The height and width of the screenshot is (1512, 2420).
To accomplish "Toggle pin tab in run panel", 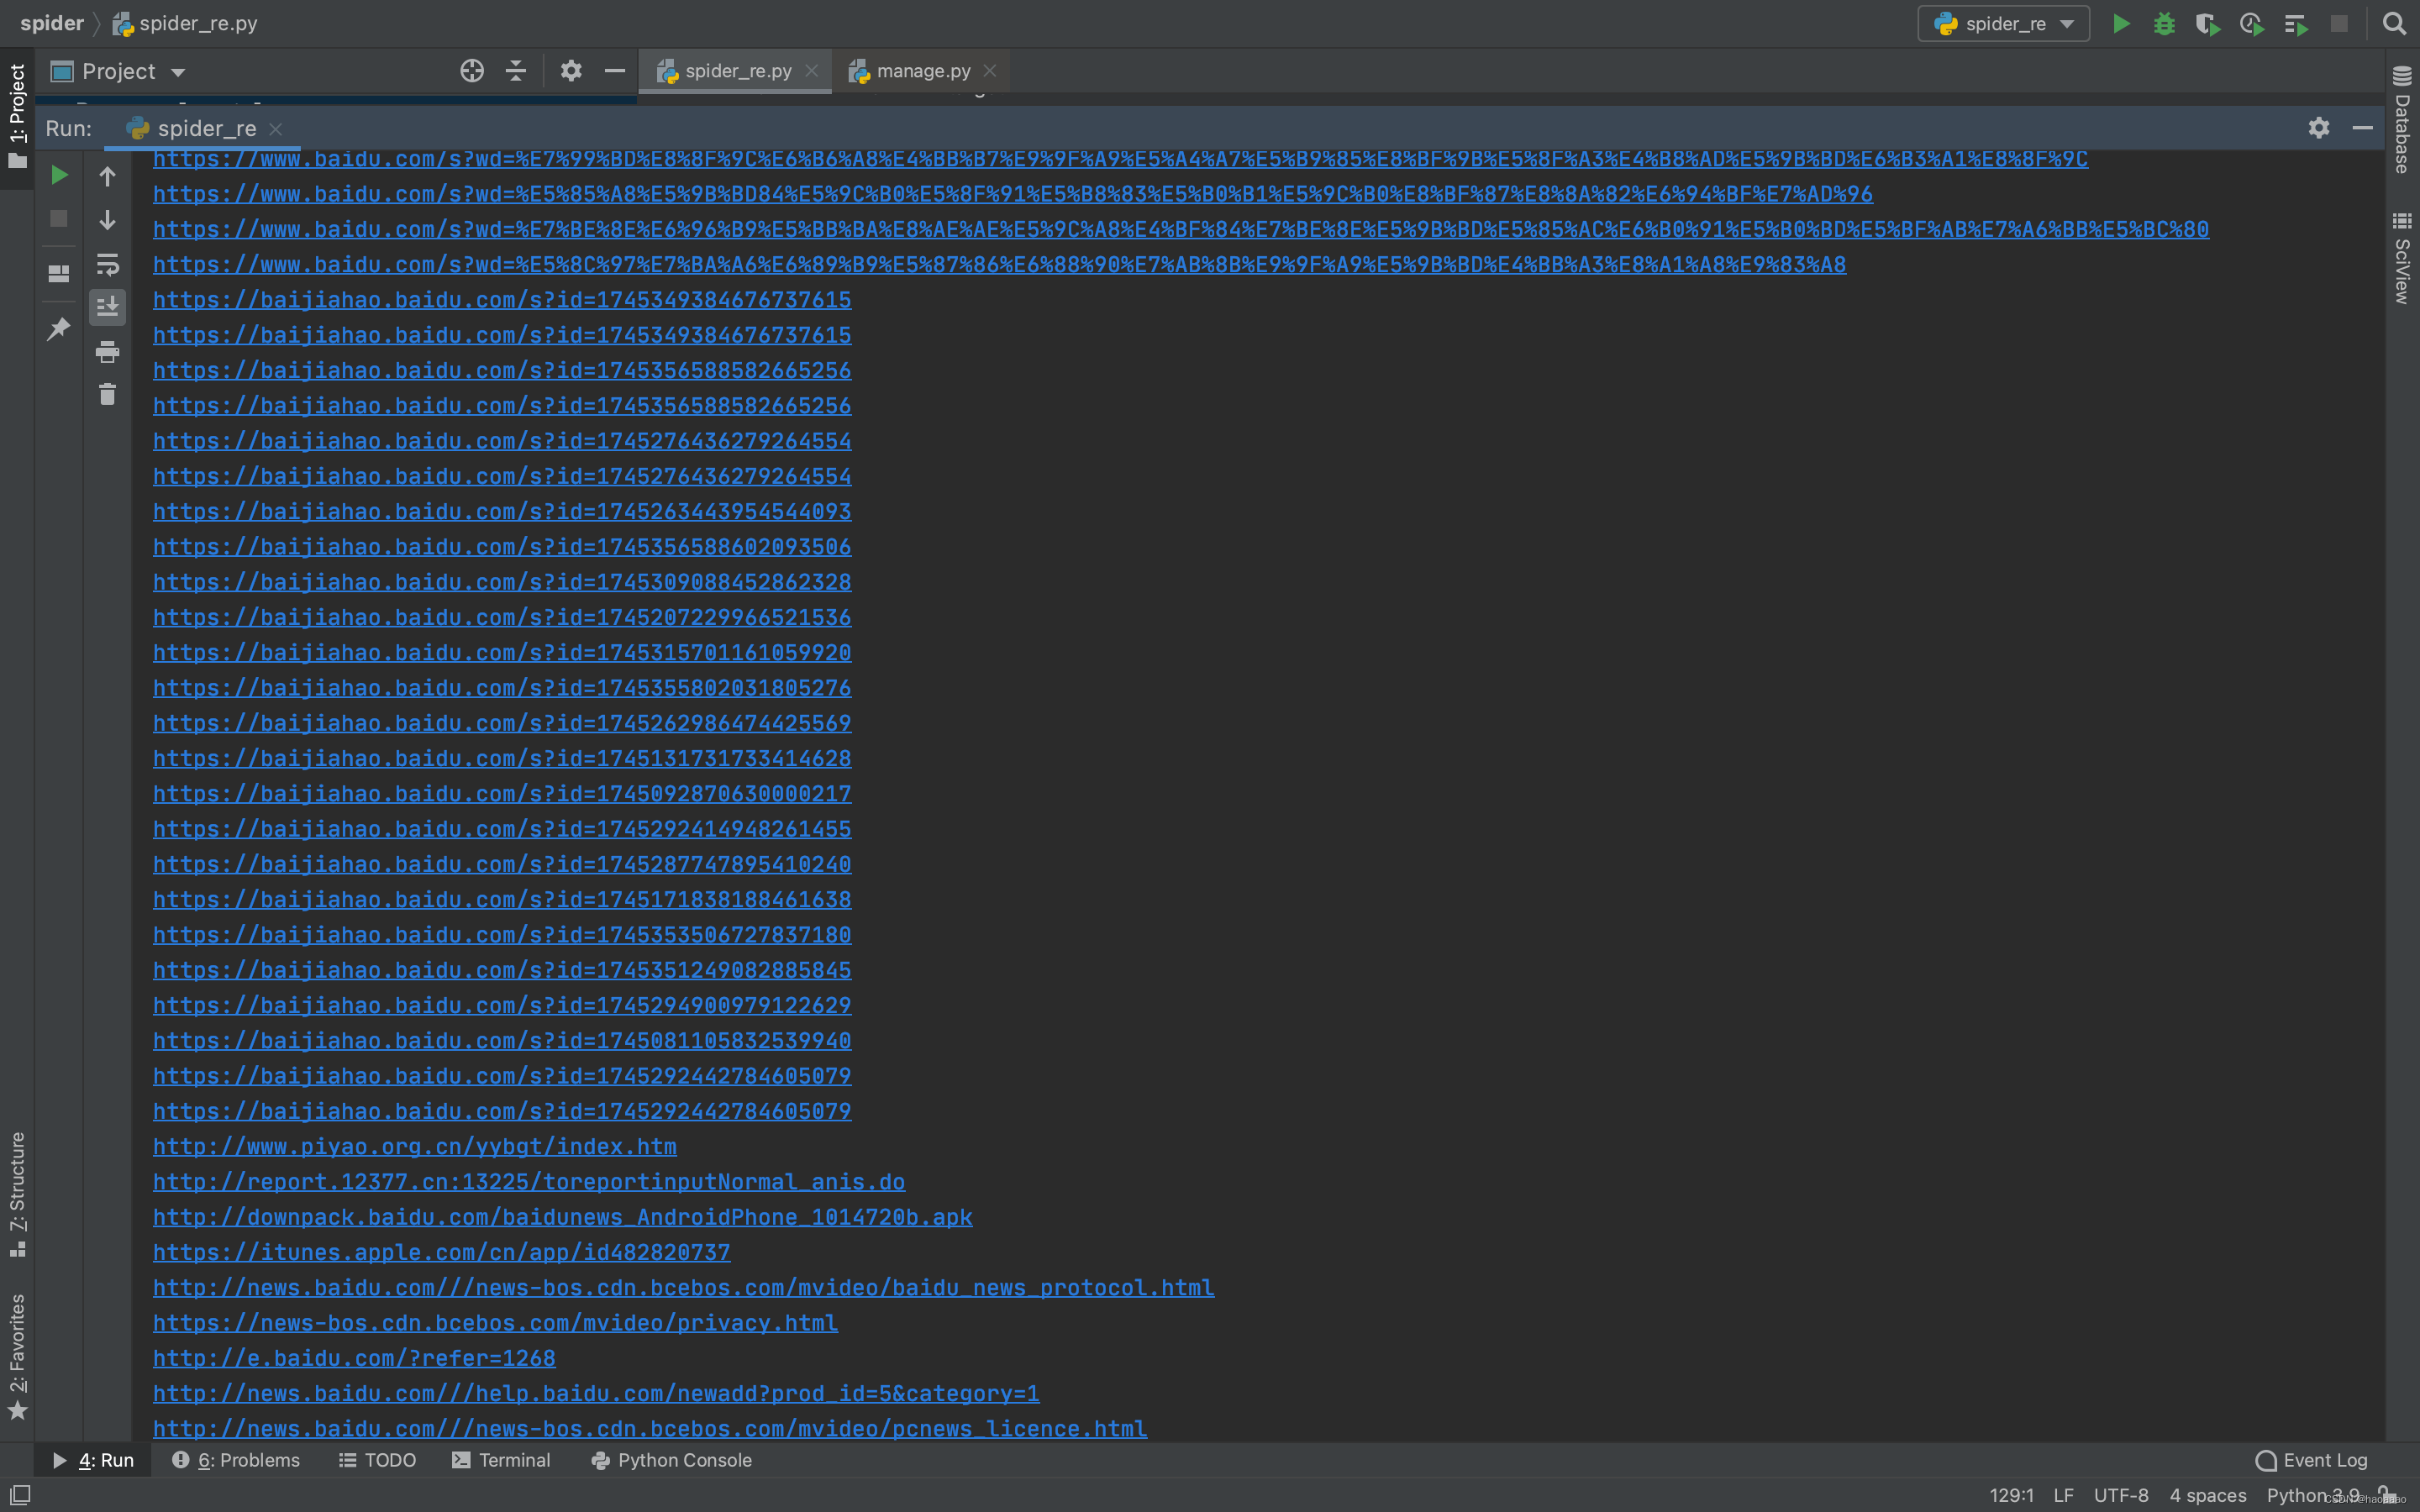I will (59, 328).
